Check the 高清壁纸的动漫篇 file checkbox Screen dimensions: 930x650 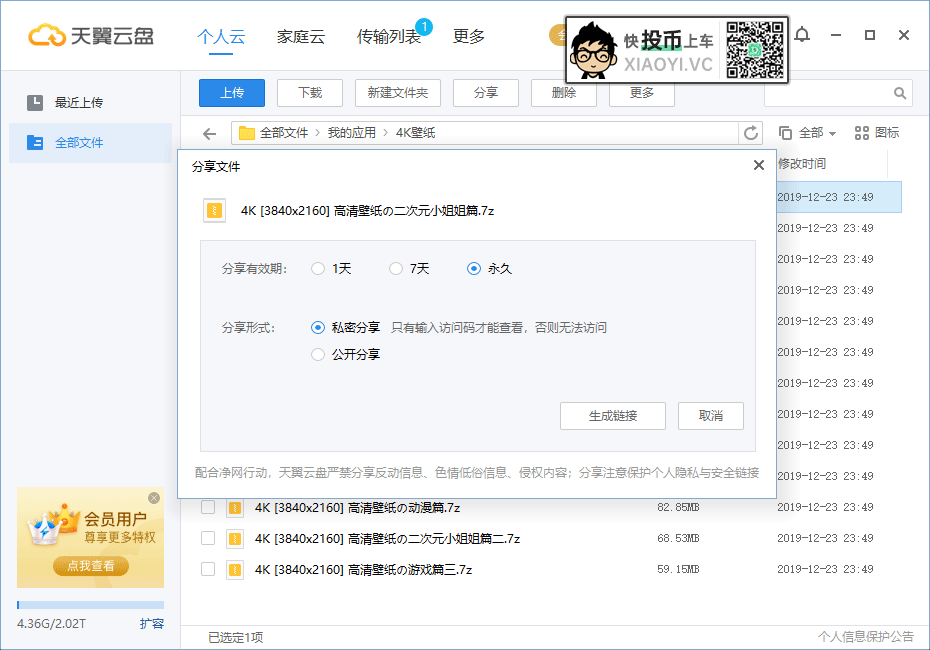coord(207,507)
